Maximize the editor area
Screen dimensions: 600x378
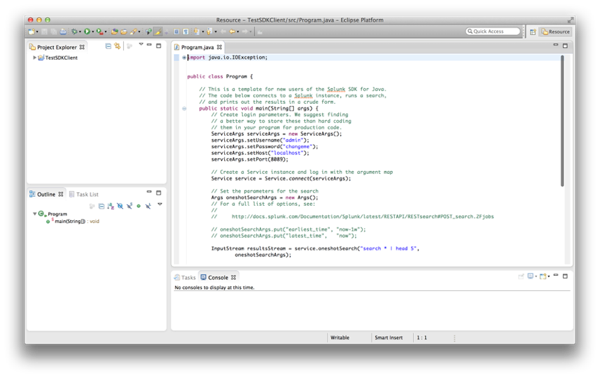[x=565, y=46]
